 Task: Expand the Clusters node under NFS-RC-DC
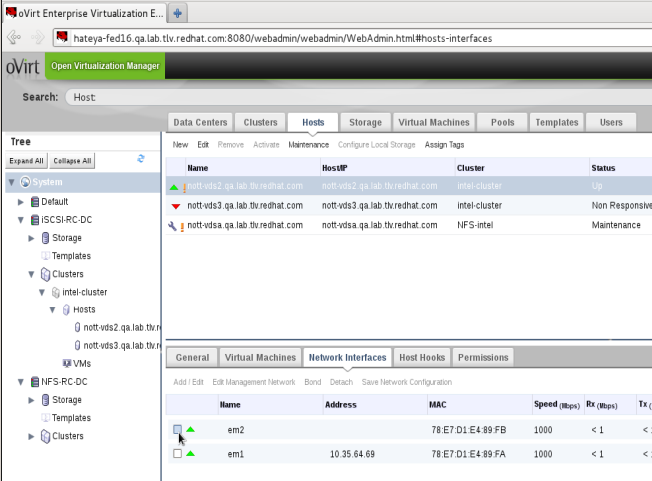click(31, 437)
